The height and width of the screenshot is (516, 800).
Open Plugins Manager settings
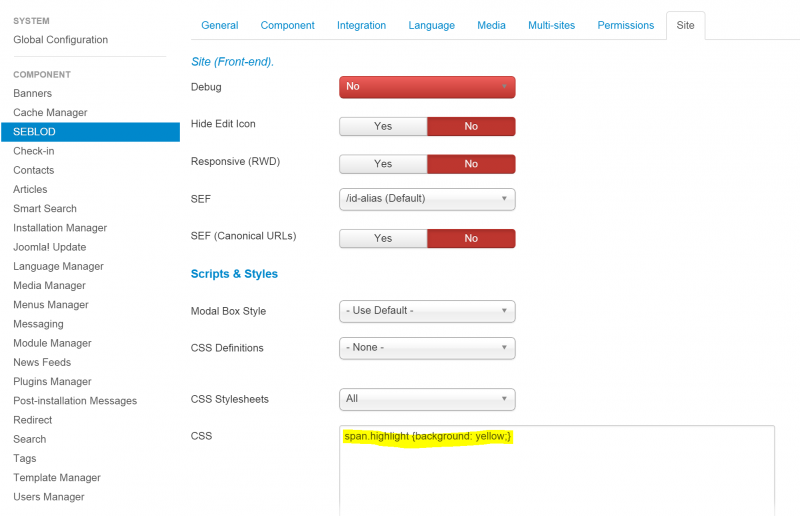point(53,382)
